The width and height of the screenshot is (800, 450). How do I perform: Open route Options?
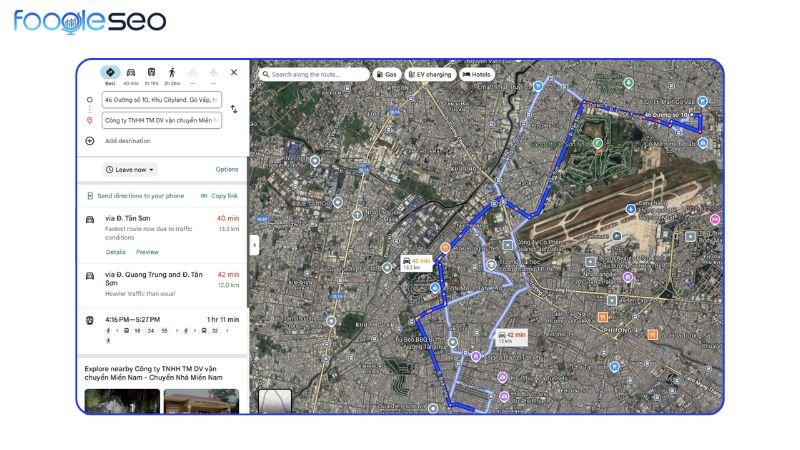pyautogui.click(x=227, y=170)
